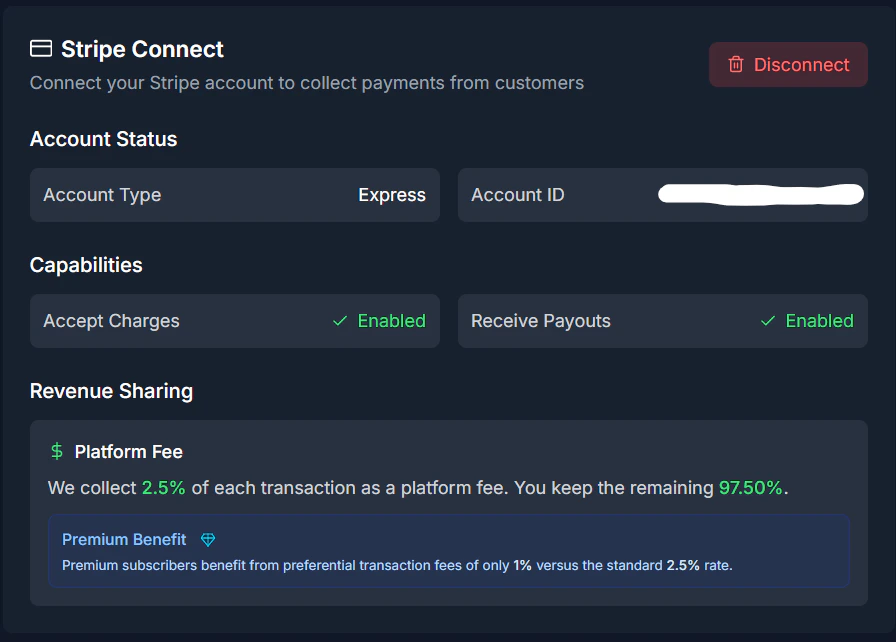Click the green checkmark beside Receive Payouts
896x642 pixels.
click(x=767, y=321)
